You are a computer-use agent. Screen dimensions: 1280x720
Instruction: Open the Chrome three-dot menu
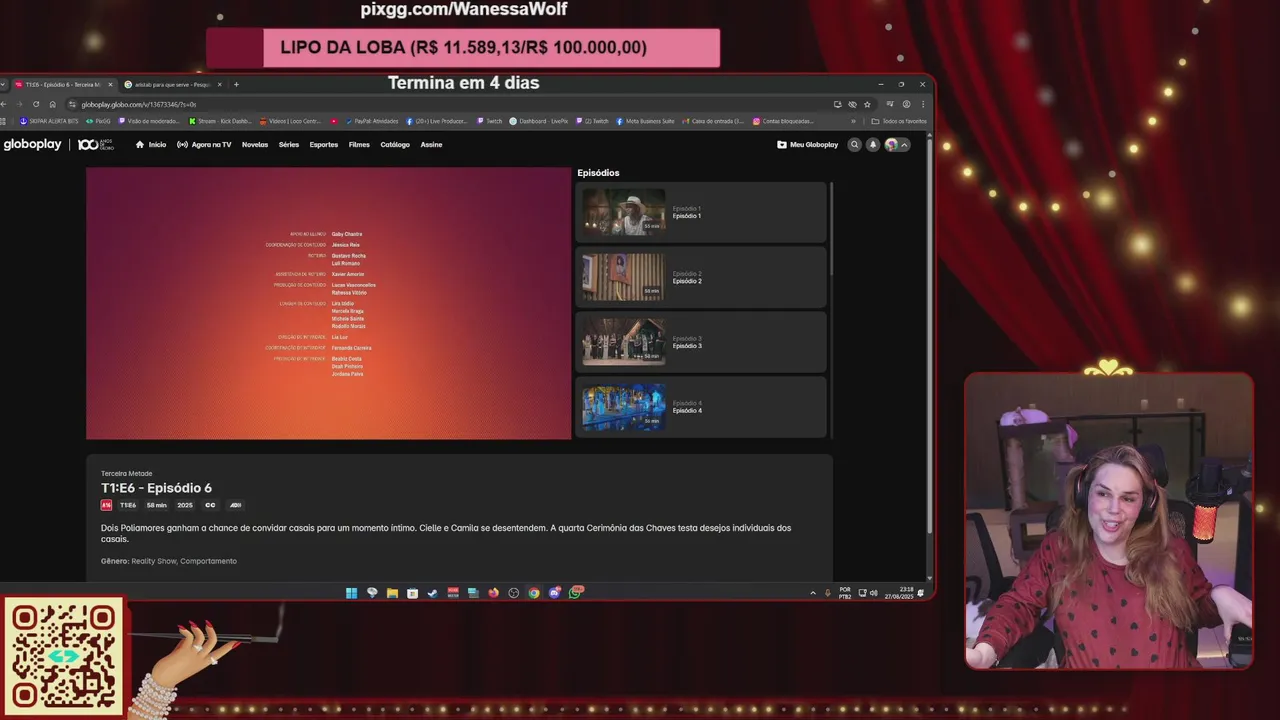coord(922,104)
